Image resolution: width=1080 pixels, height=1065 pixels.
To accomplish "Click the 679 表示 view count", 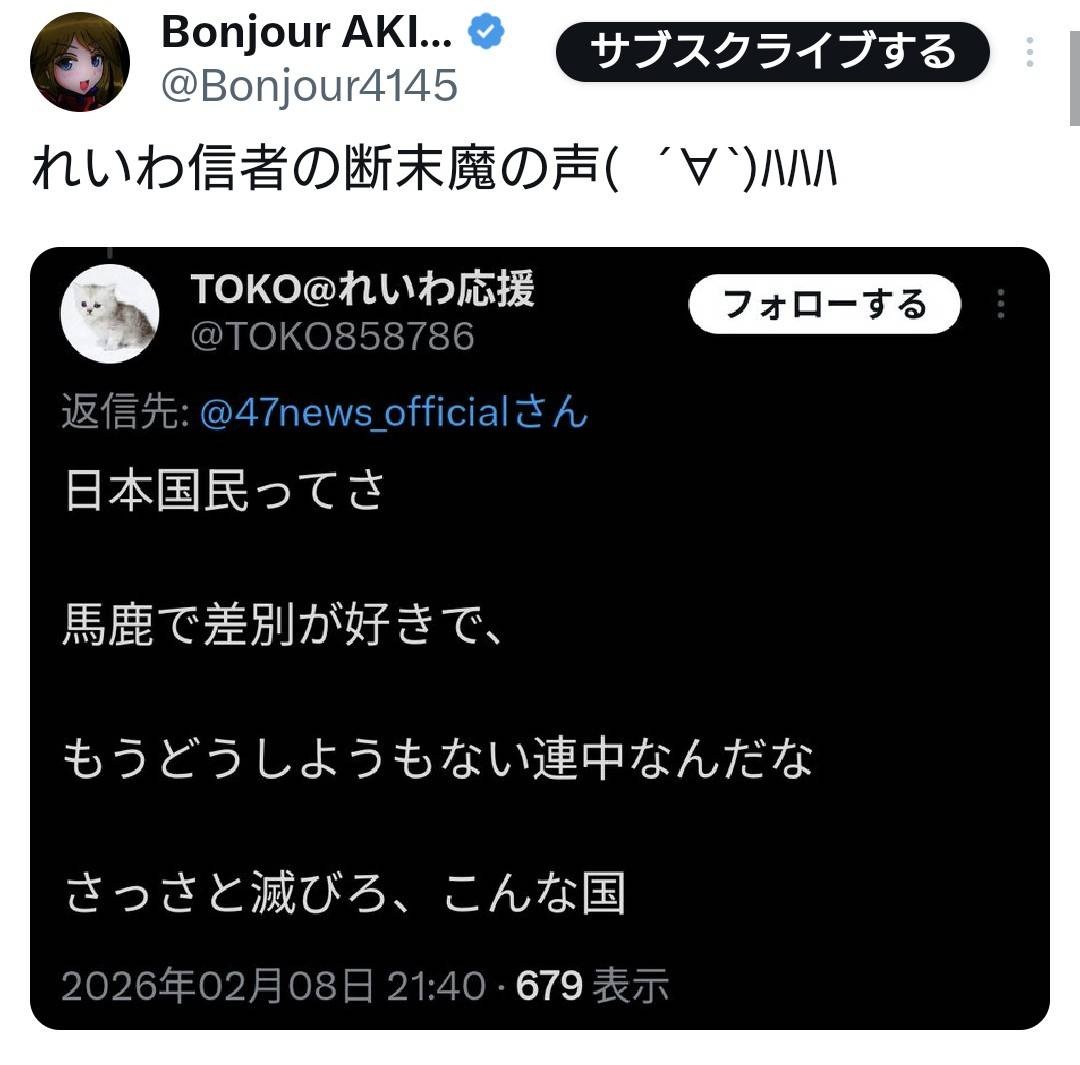I will coord(592,985).
